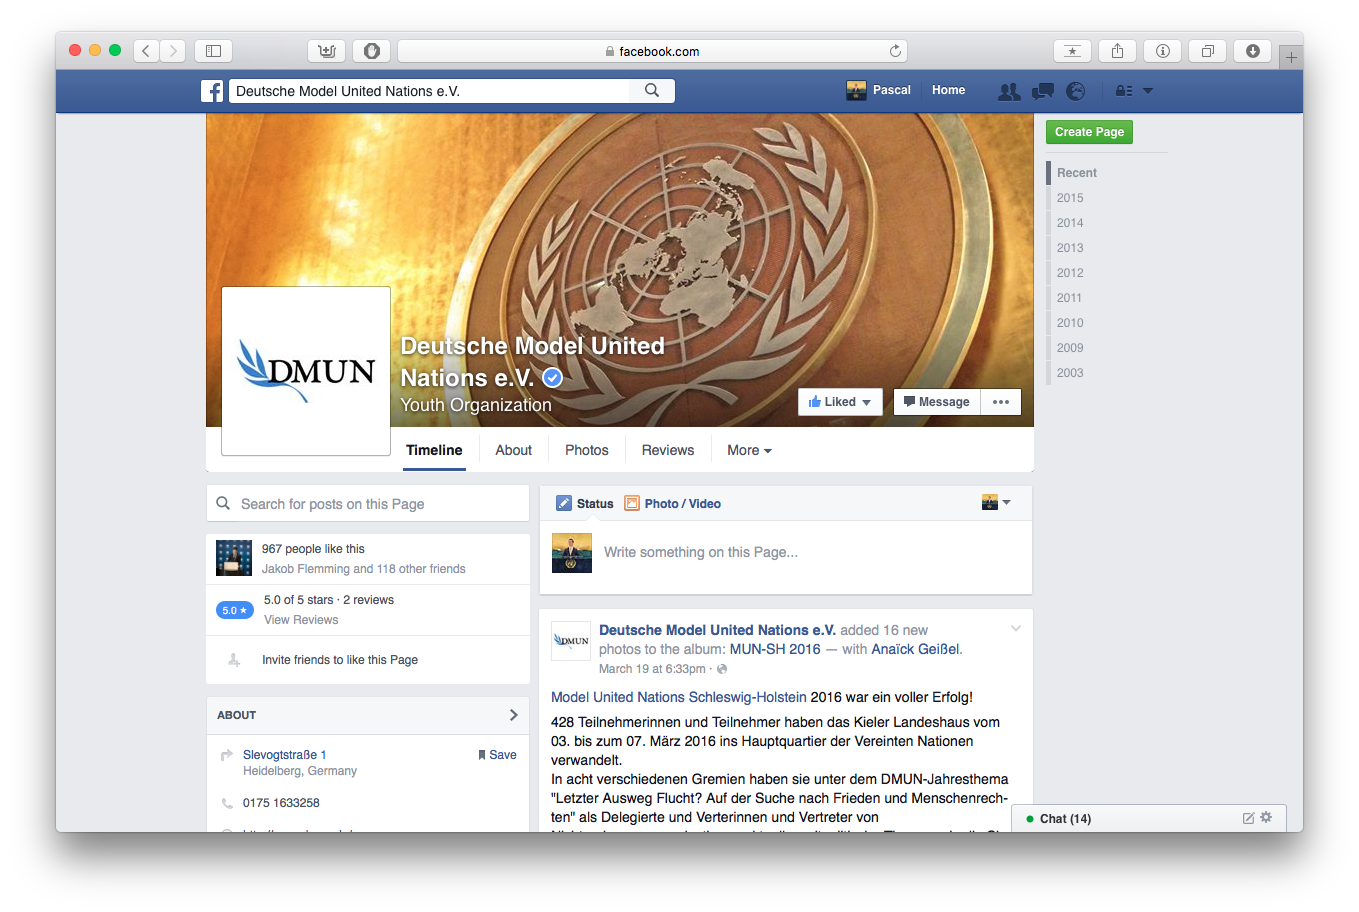This screenshot has height=912, width=1359.
Task: Click View Reviews link
Action: click(x=301, y=620)
